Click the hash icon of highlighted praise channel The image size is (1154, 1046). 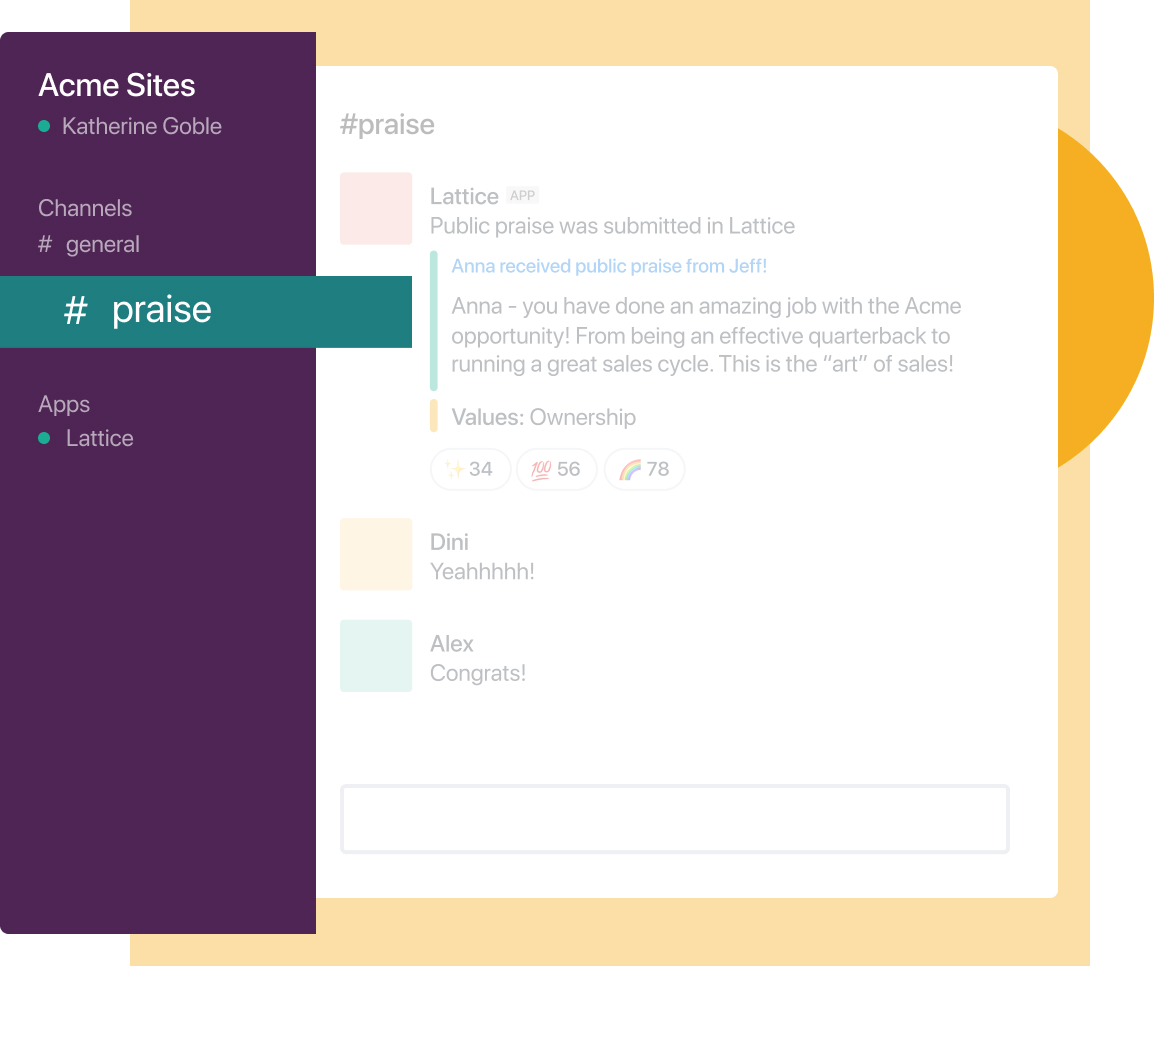click(x=75, y=310)
